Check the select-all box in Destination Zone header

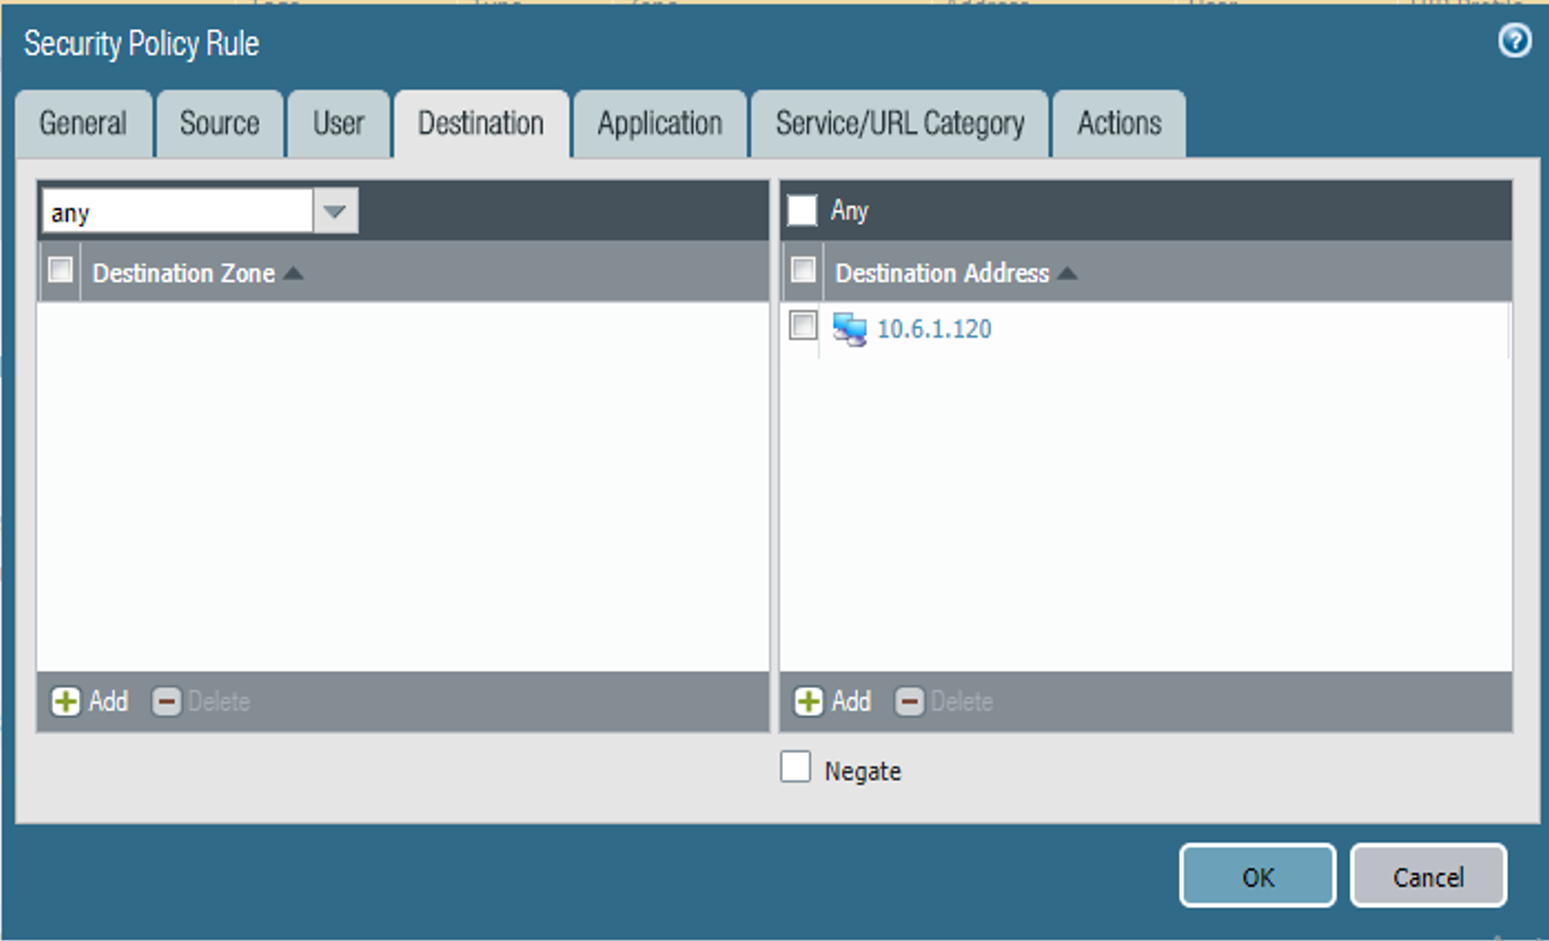tap(59, 269)
